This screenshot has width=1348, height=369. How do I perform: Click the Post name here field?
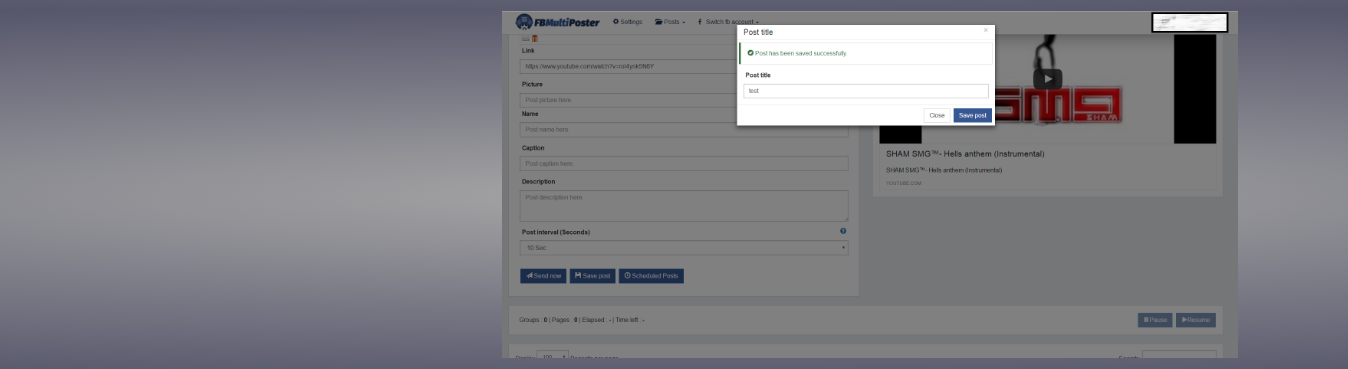pos(684,130)
